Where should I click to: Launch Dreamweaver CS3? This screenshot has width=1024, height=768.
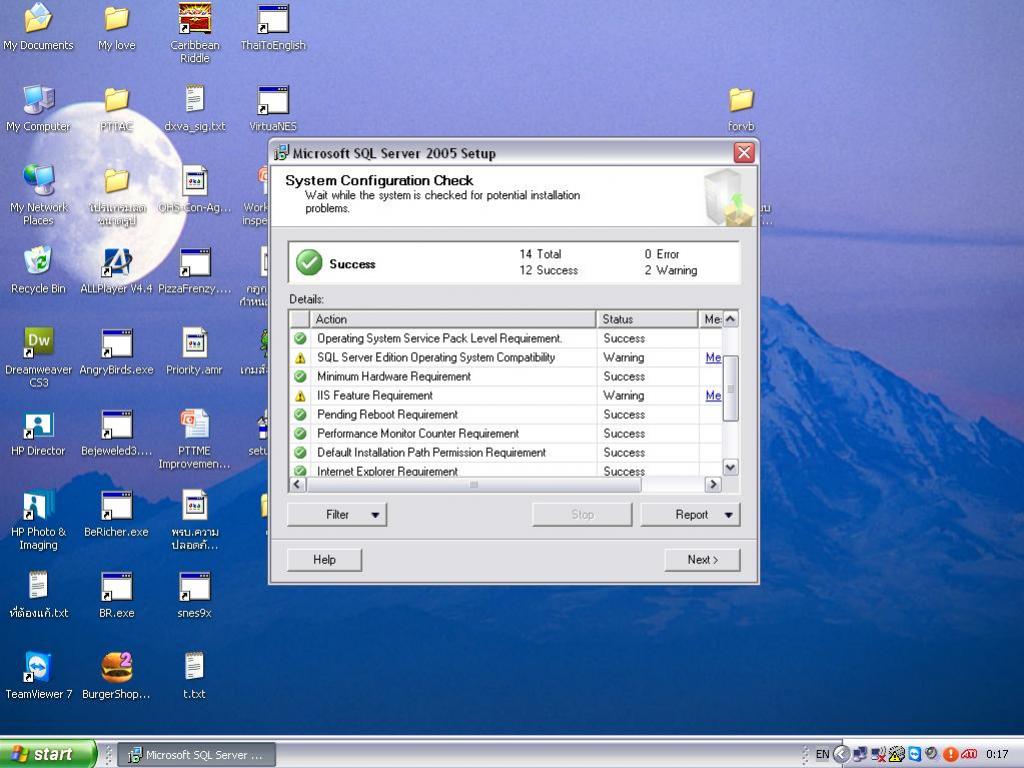click(x=38, y=357)
